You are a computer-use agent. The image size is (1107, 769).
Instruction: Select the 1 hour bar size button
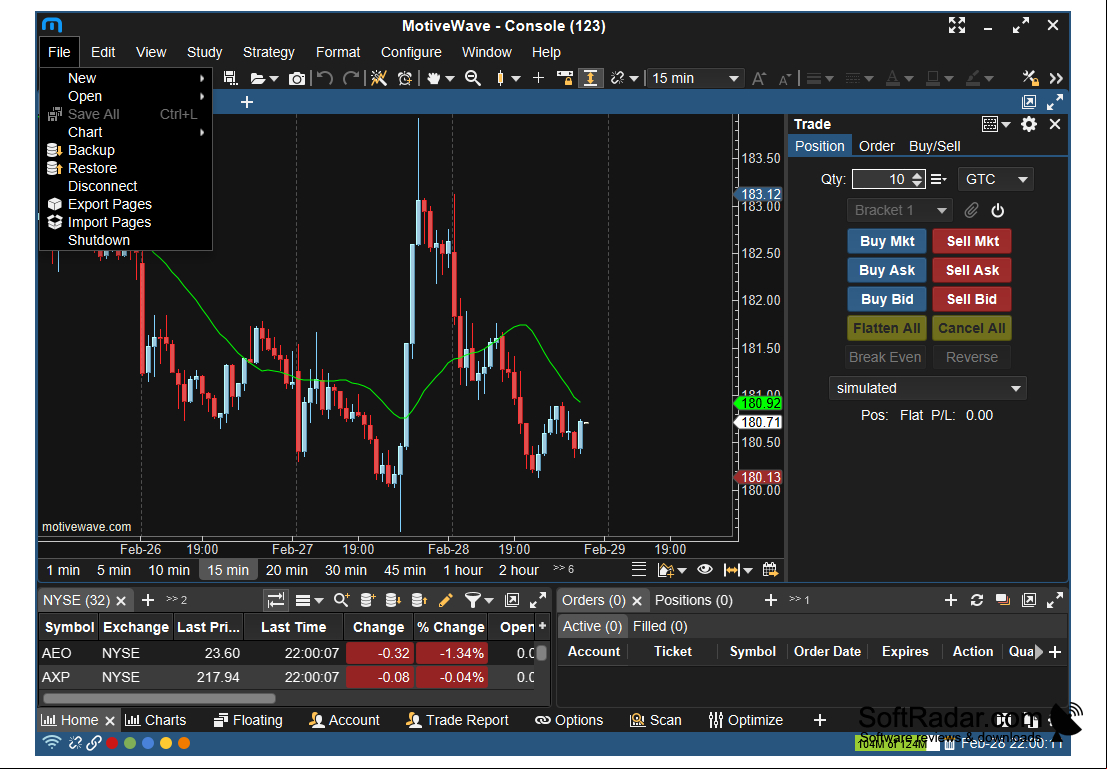coord(463,570)
